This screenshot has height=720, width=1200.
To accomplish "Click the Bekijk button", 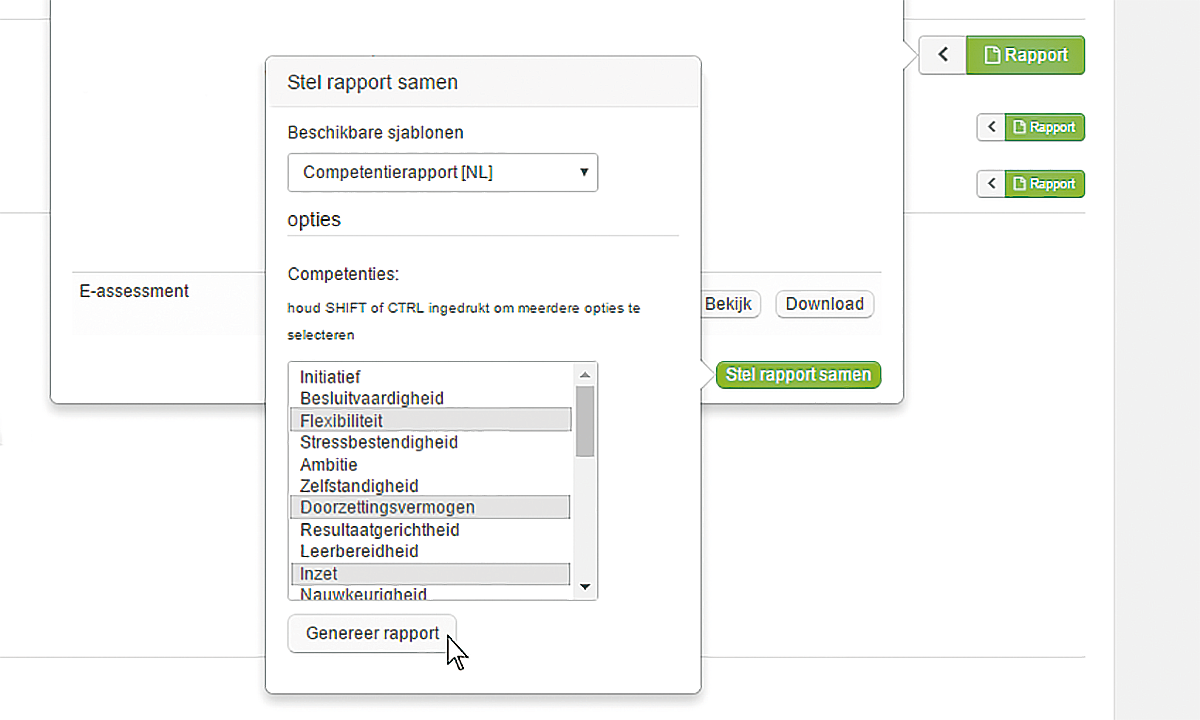I will point(728,304).
